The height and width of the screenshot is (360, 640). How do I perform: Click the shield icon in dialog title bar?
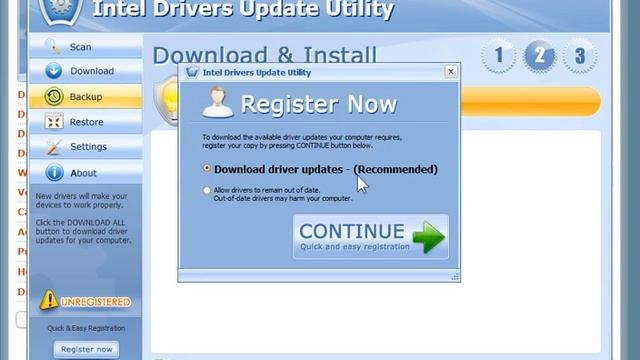pos(192,72)
